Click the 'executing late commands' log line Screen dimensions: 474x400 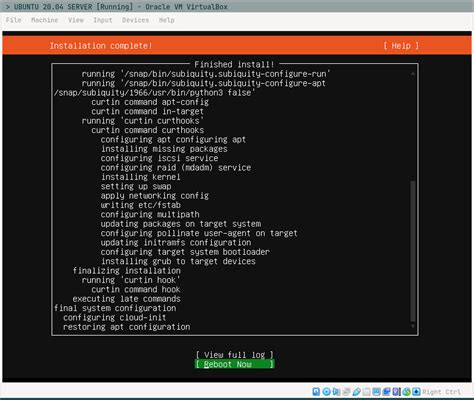pos(127,299)
